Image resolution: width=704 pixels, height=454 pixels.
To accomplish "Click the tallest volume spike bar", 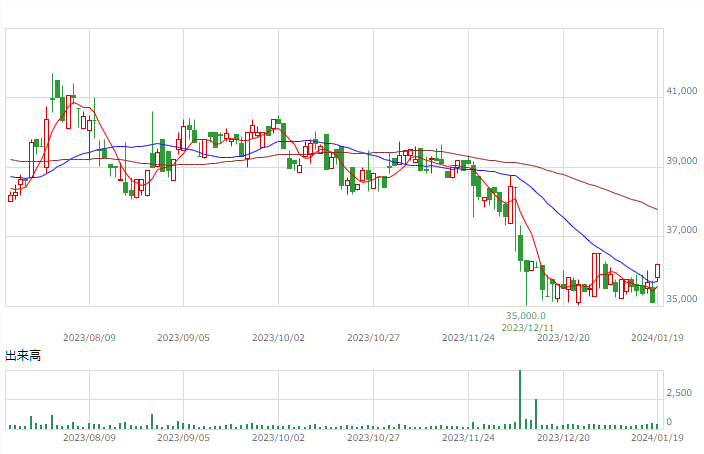I will (x=520, y=400).
